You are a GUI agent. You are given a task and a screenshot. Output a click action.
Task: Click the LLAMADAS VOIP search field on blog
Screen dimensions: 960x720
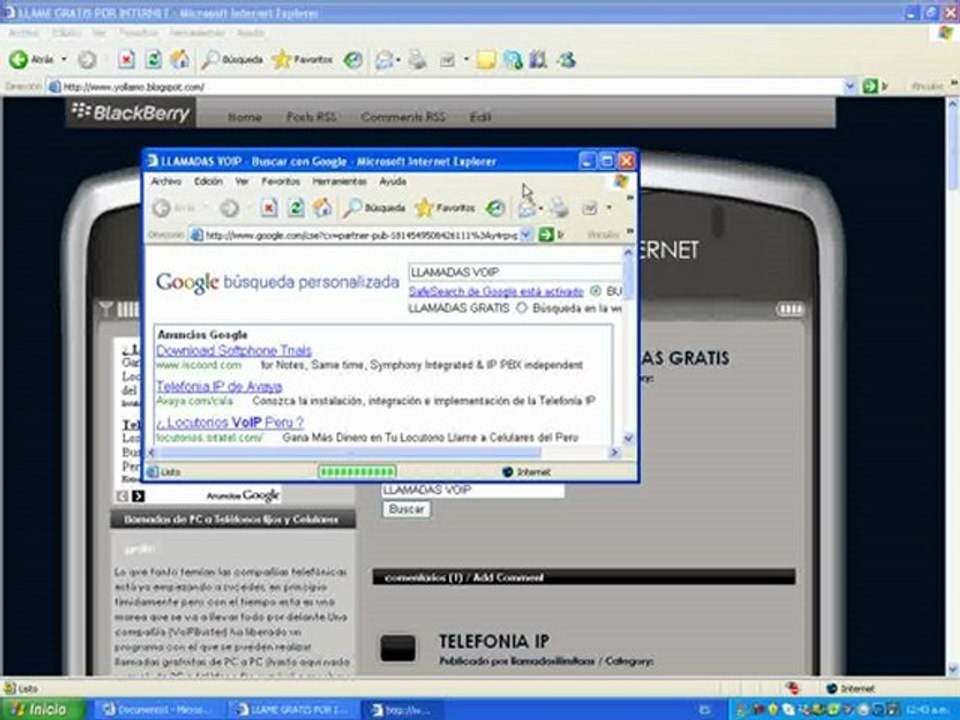click(x=472, y=490)
